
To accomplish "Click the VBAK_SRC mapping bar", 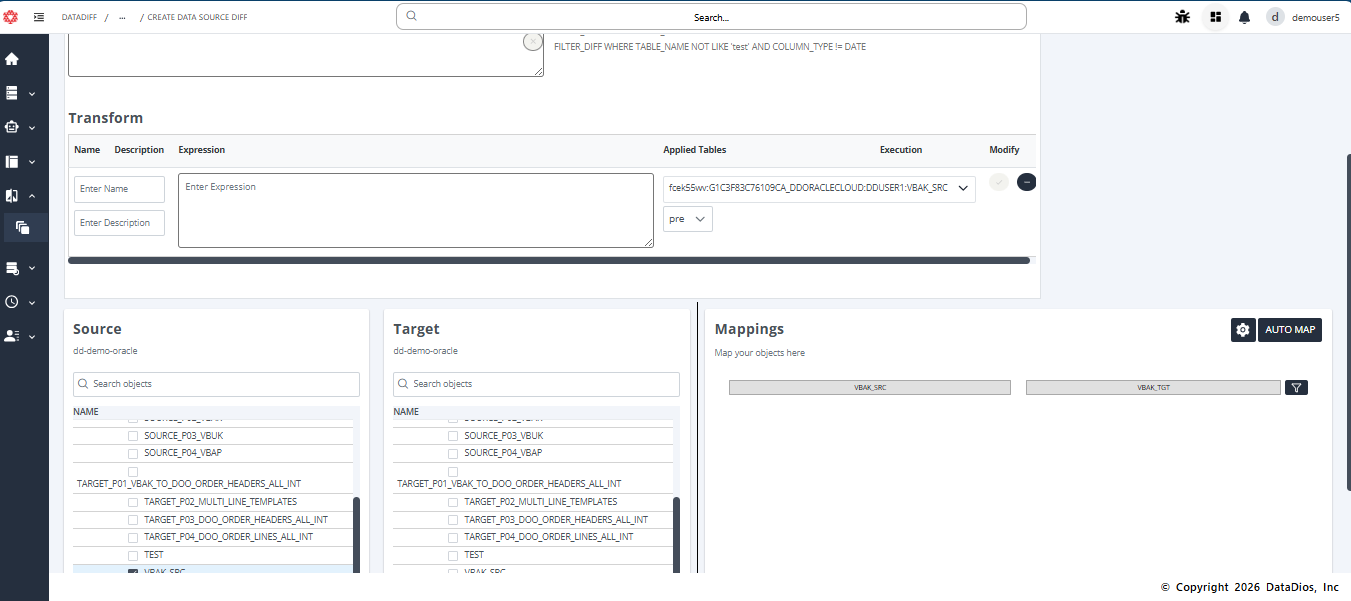I will (869, 388).
